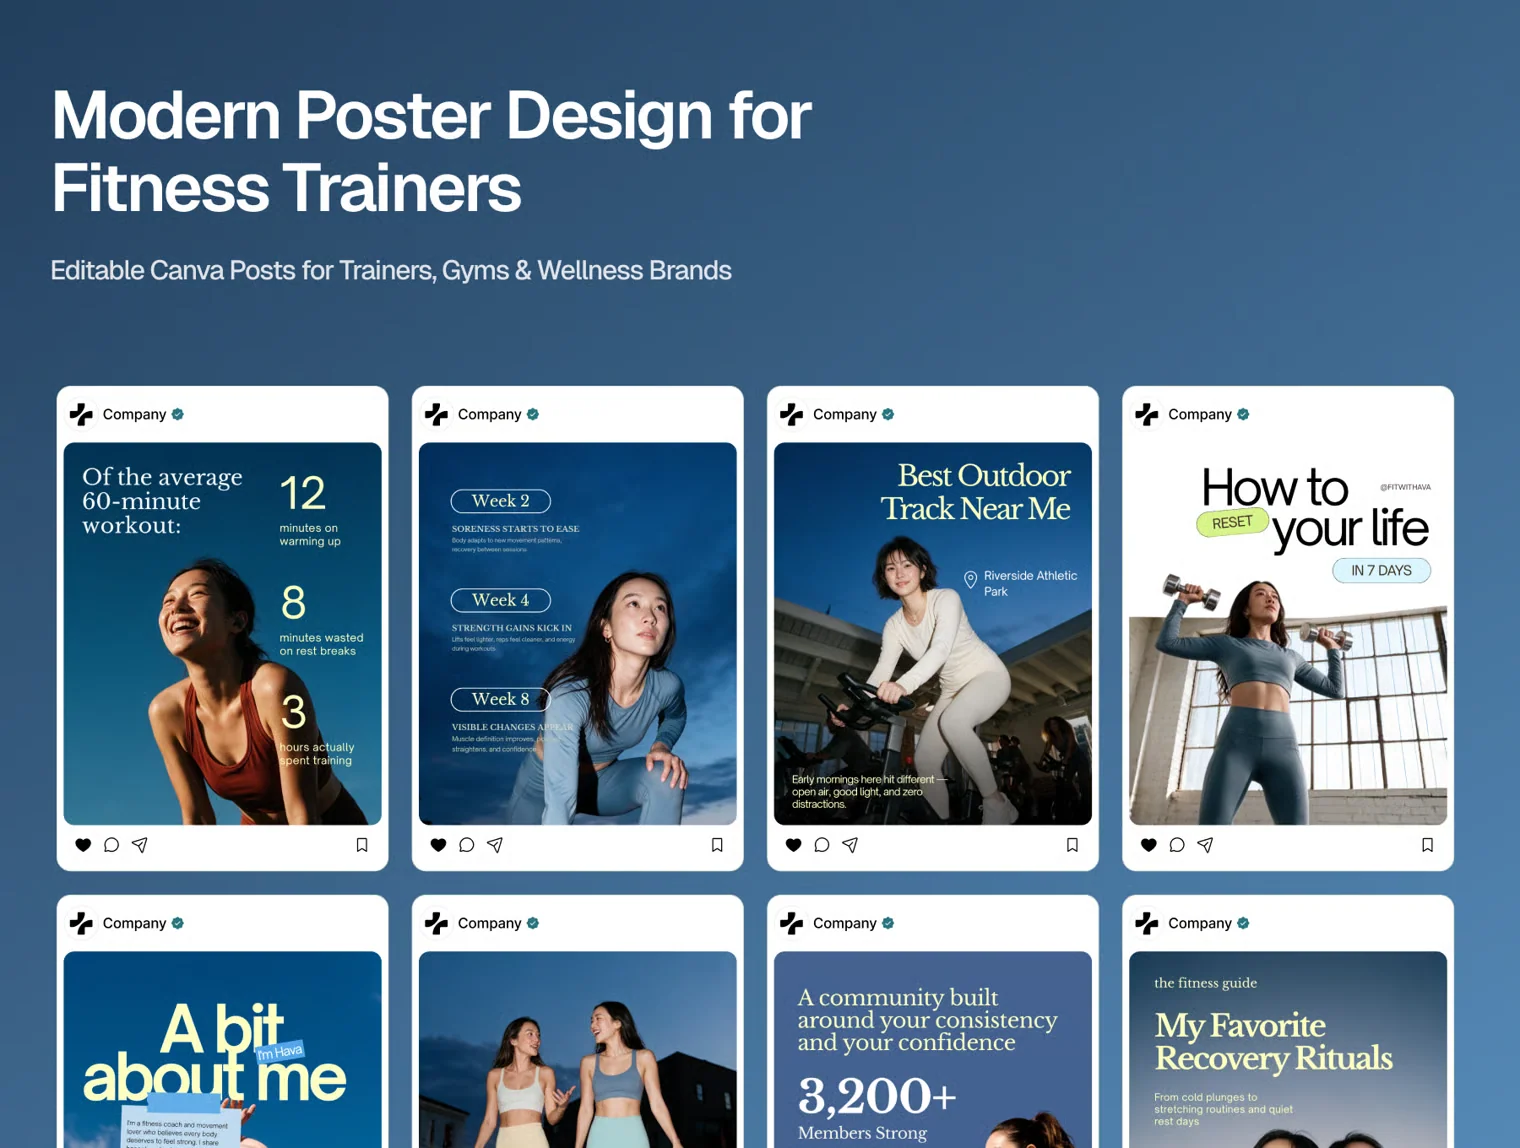Select the Week 8 pill label
Screen dimensions: 1520x1148
(500, 699)
